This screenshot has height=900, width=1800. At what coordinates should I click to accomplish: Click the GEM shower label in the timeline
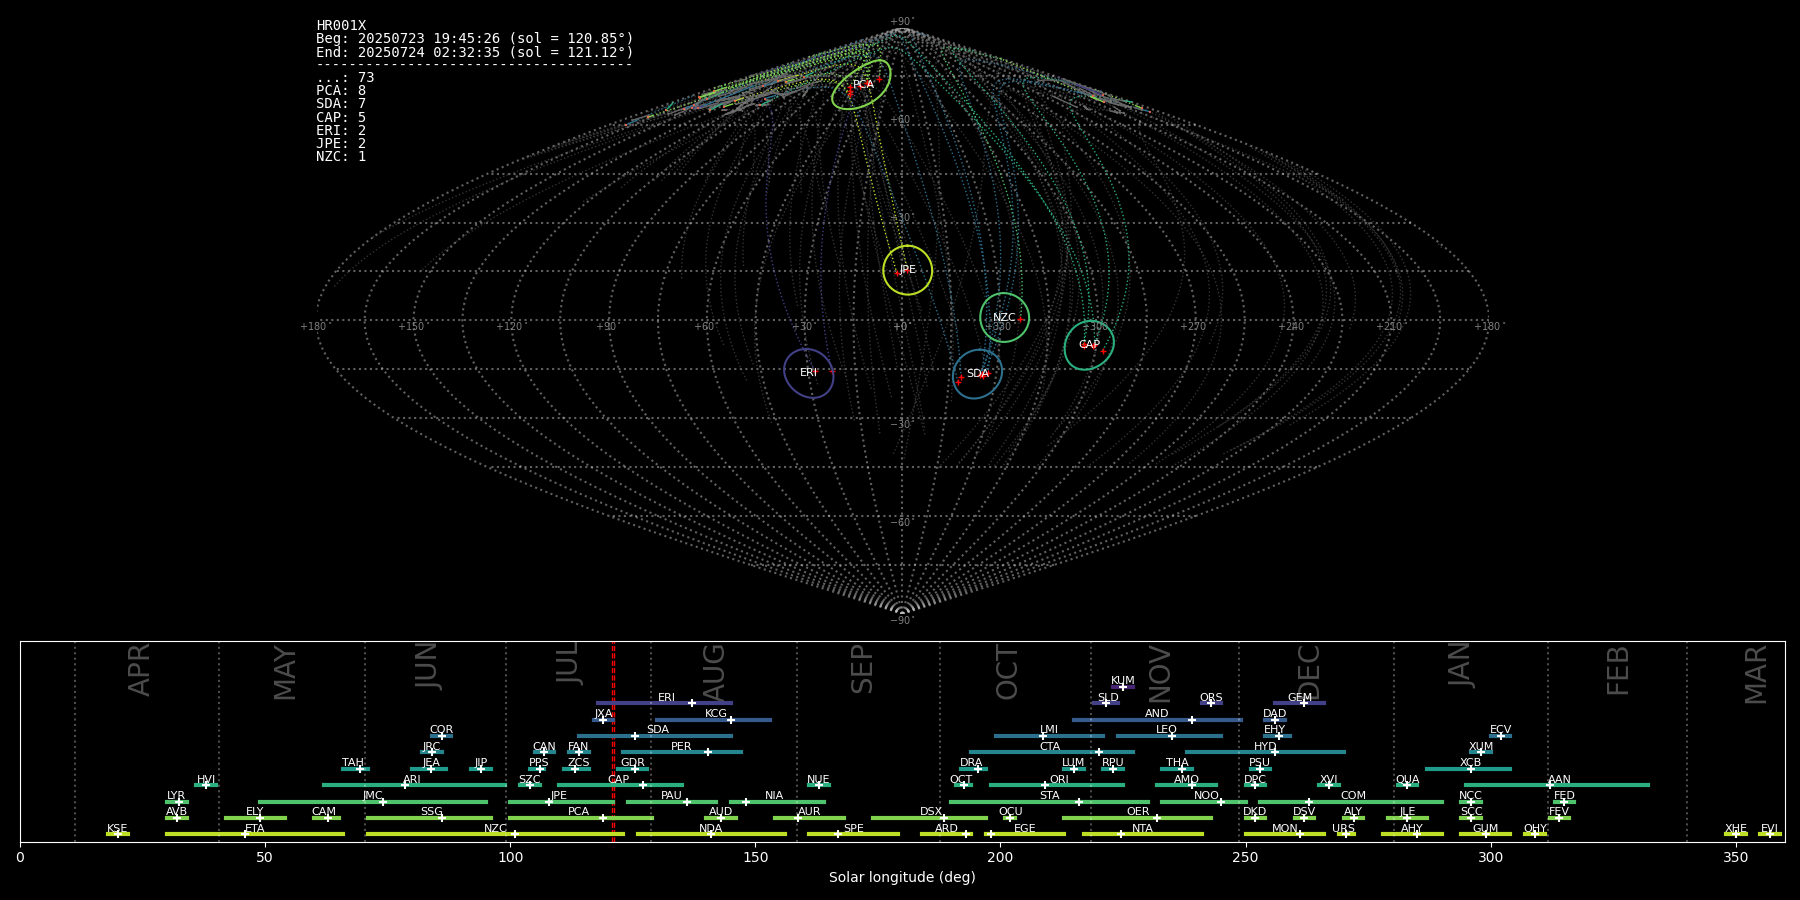(1300, 698)
